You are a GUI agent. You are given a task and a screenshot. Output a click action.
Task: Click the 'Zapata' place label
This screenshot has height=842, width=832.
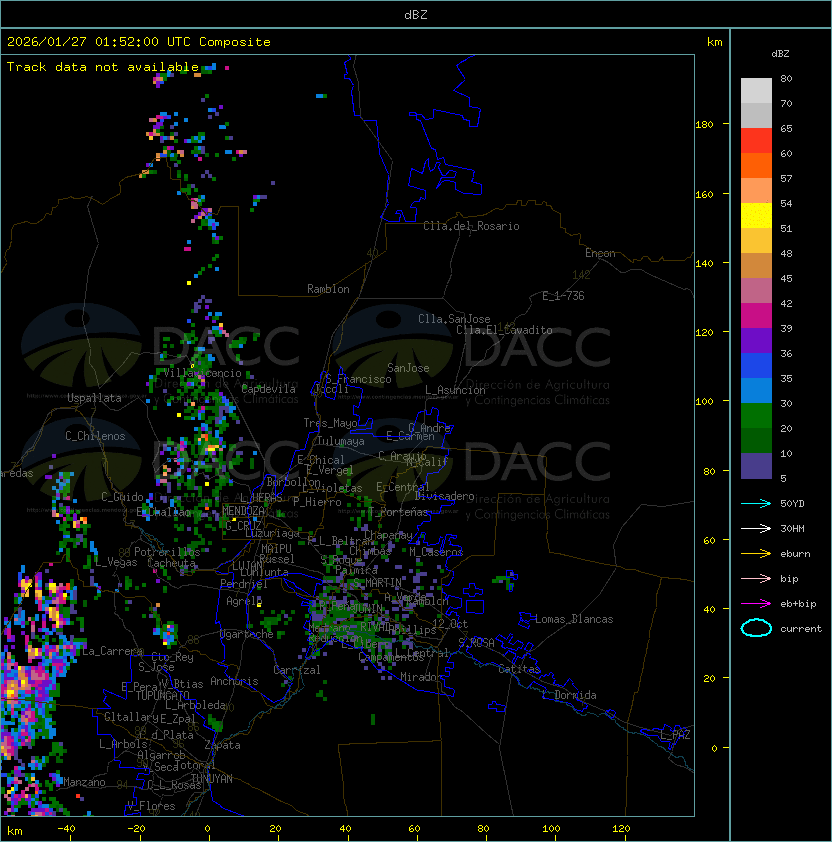pos(222,745)
